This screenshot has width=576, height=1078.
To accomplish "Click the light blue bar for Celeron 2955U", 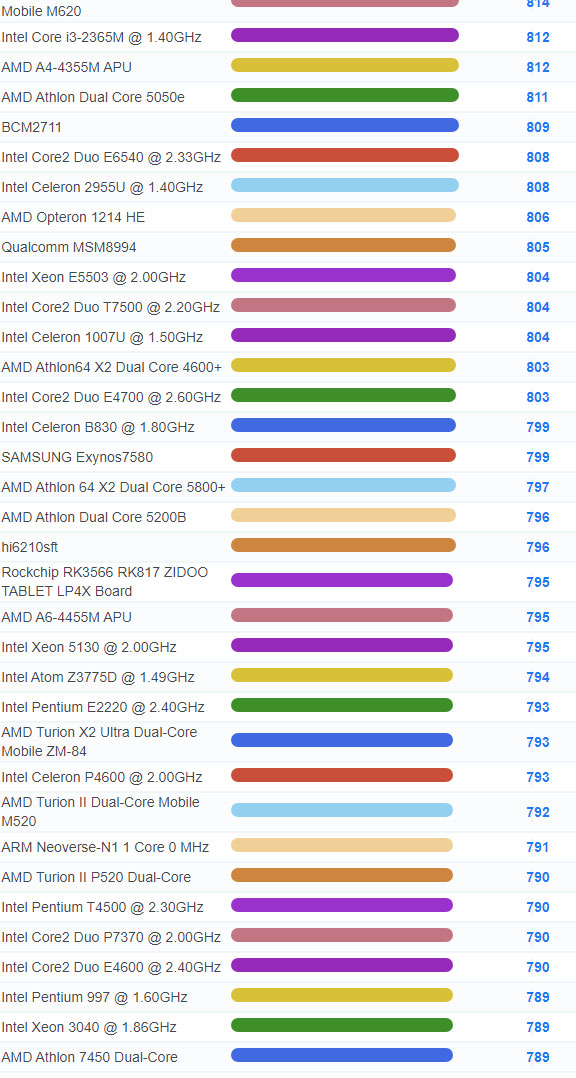I will (344, 185).
